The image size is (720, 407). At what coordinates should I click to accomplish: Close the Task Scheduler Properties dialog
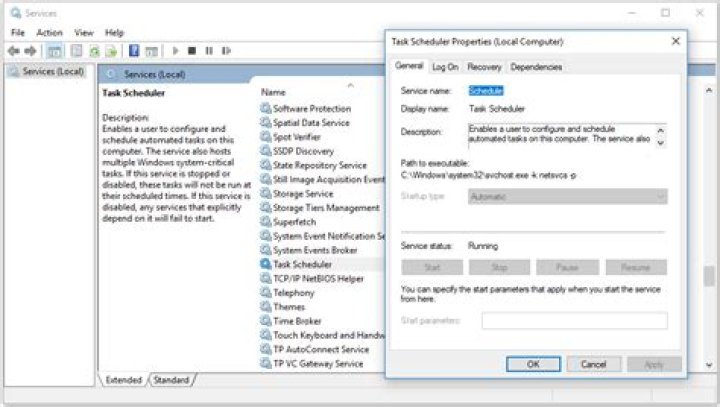click(x=676, y=41)
